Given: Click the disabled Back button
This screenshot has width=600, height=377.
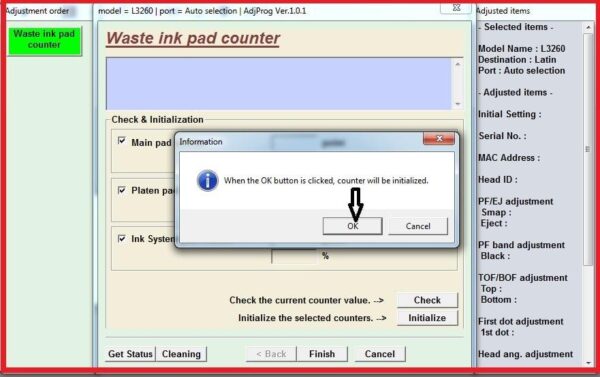Looking at the screenshot, I should point(271,354).
